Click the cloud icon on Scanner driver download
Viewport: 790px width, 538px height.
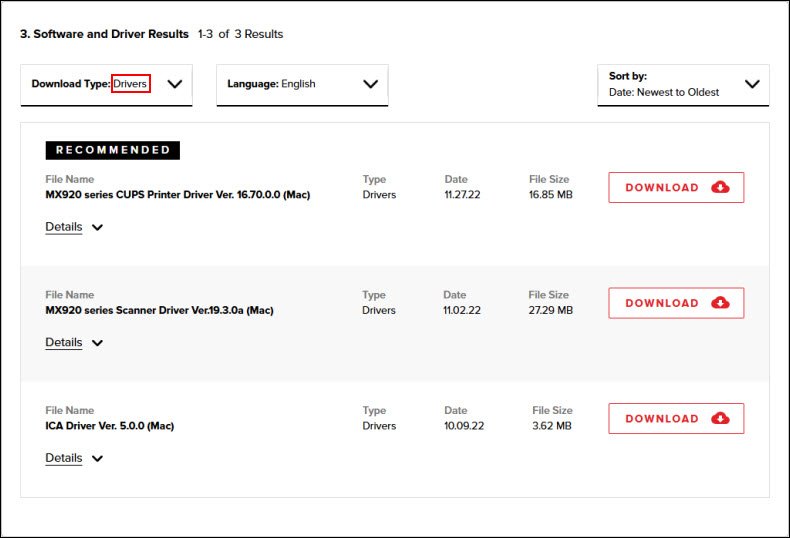click(720, 303)
